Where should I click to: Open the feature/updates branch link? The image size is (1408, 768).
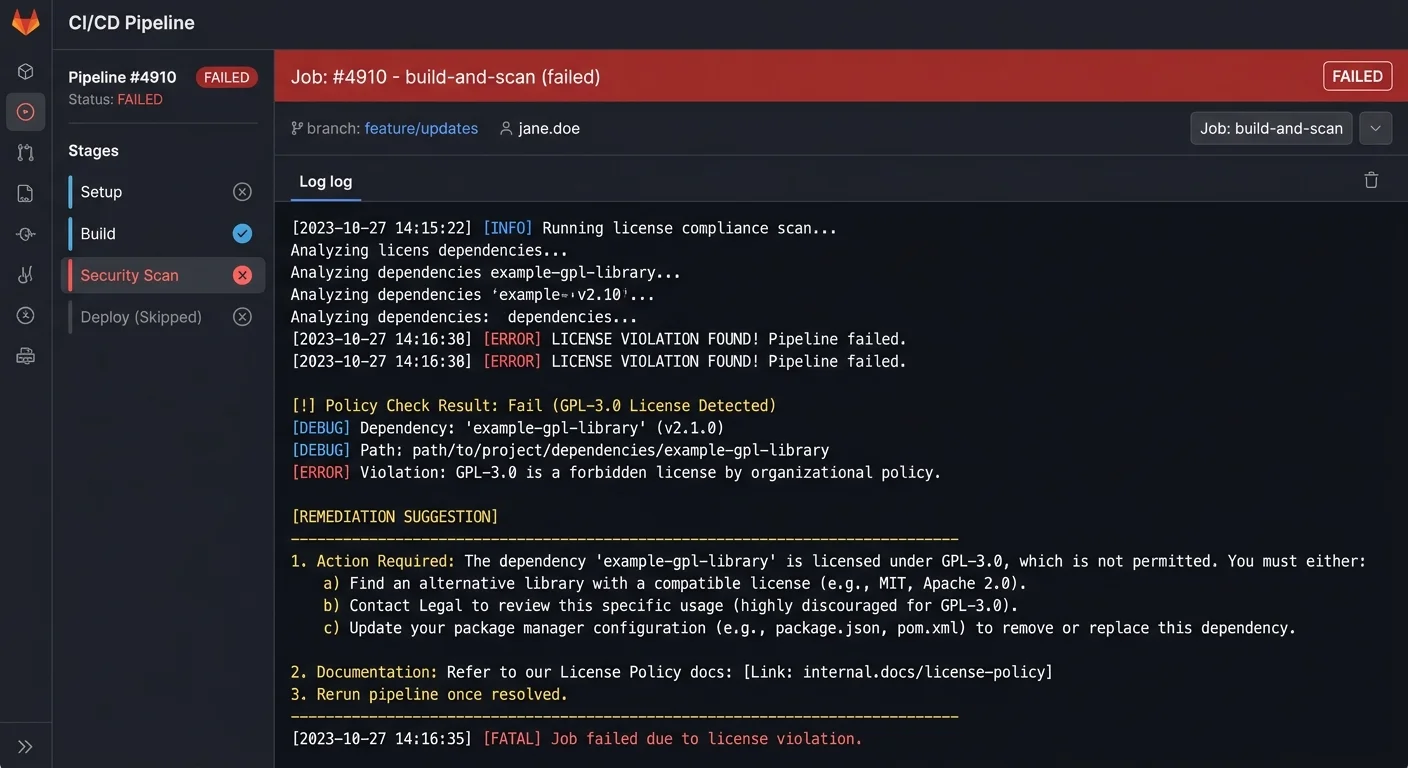click(421, 128)
